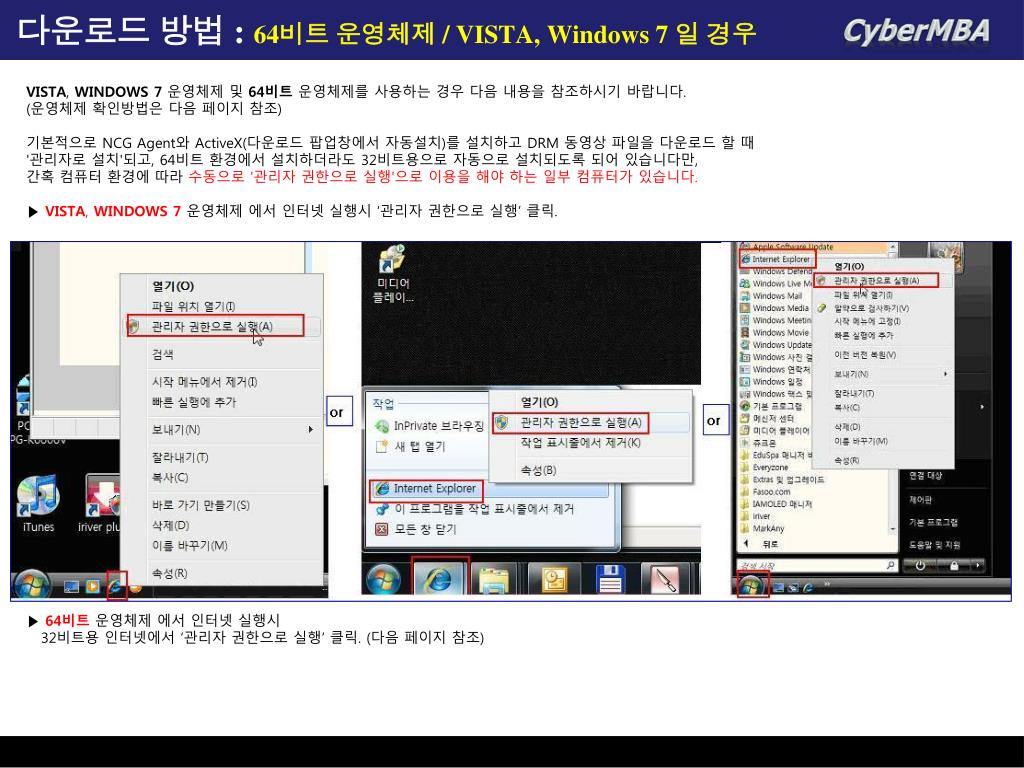Screen dimensions: 1024x768
Task: Click the knife icon in Windows 7 taskbar
Action: [664, 579]
